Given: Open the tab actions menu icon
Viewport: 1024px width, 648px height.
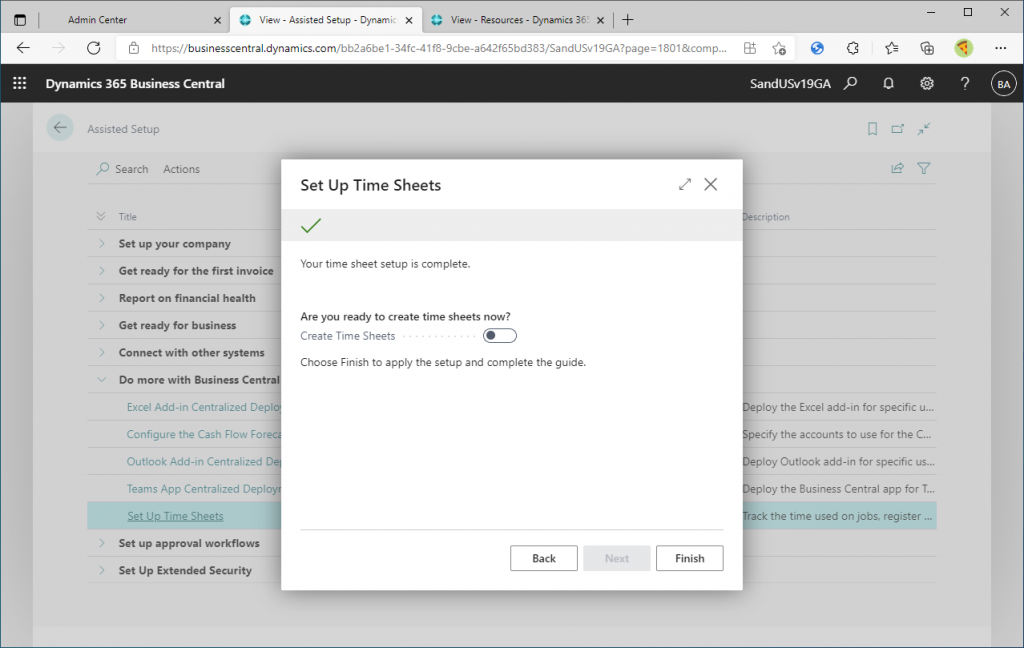Looking at the screenshot, I should tap(20, 20).
